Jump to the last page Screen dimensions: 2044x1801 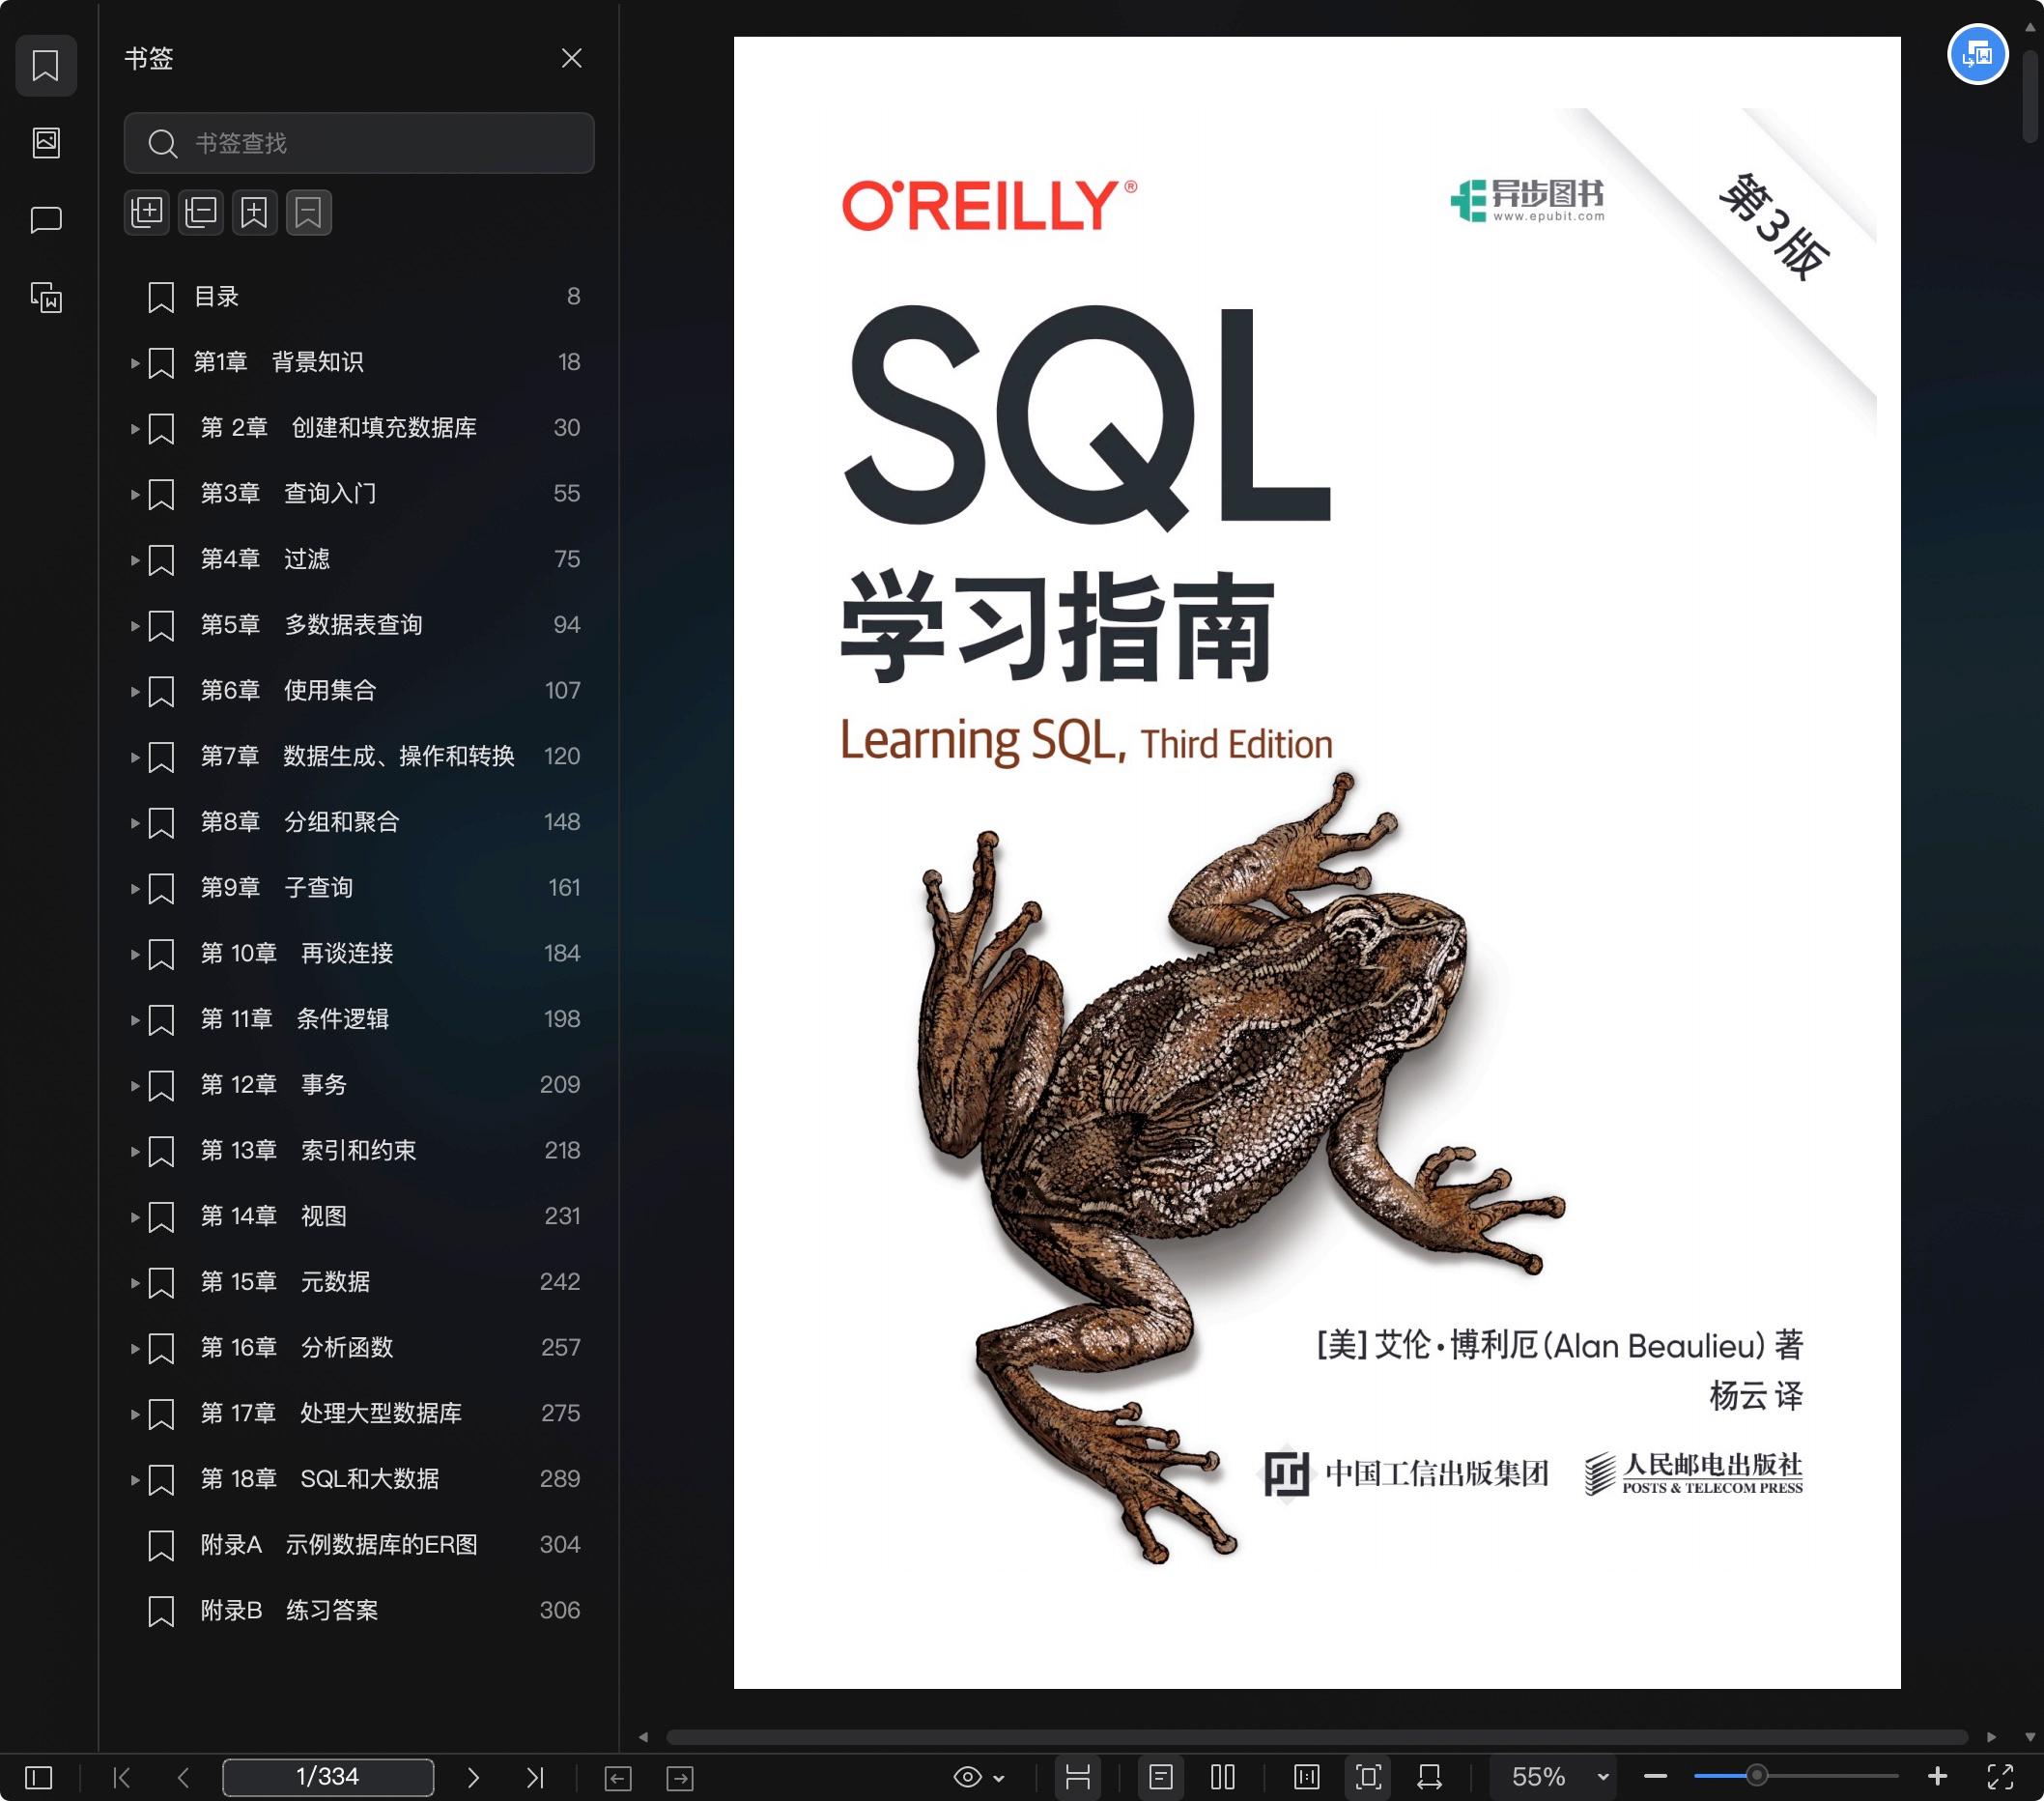coord(535,1777)
